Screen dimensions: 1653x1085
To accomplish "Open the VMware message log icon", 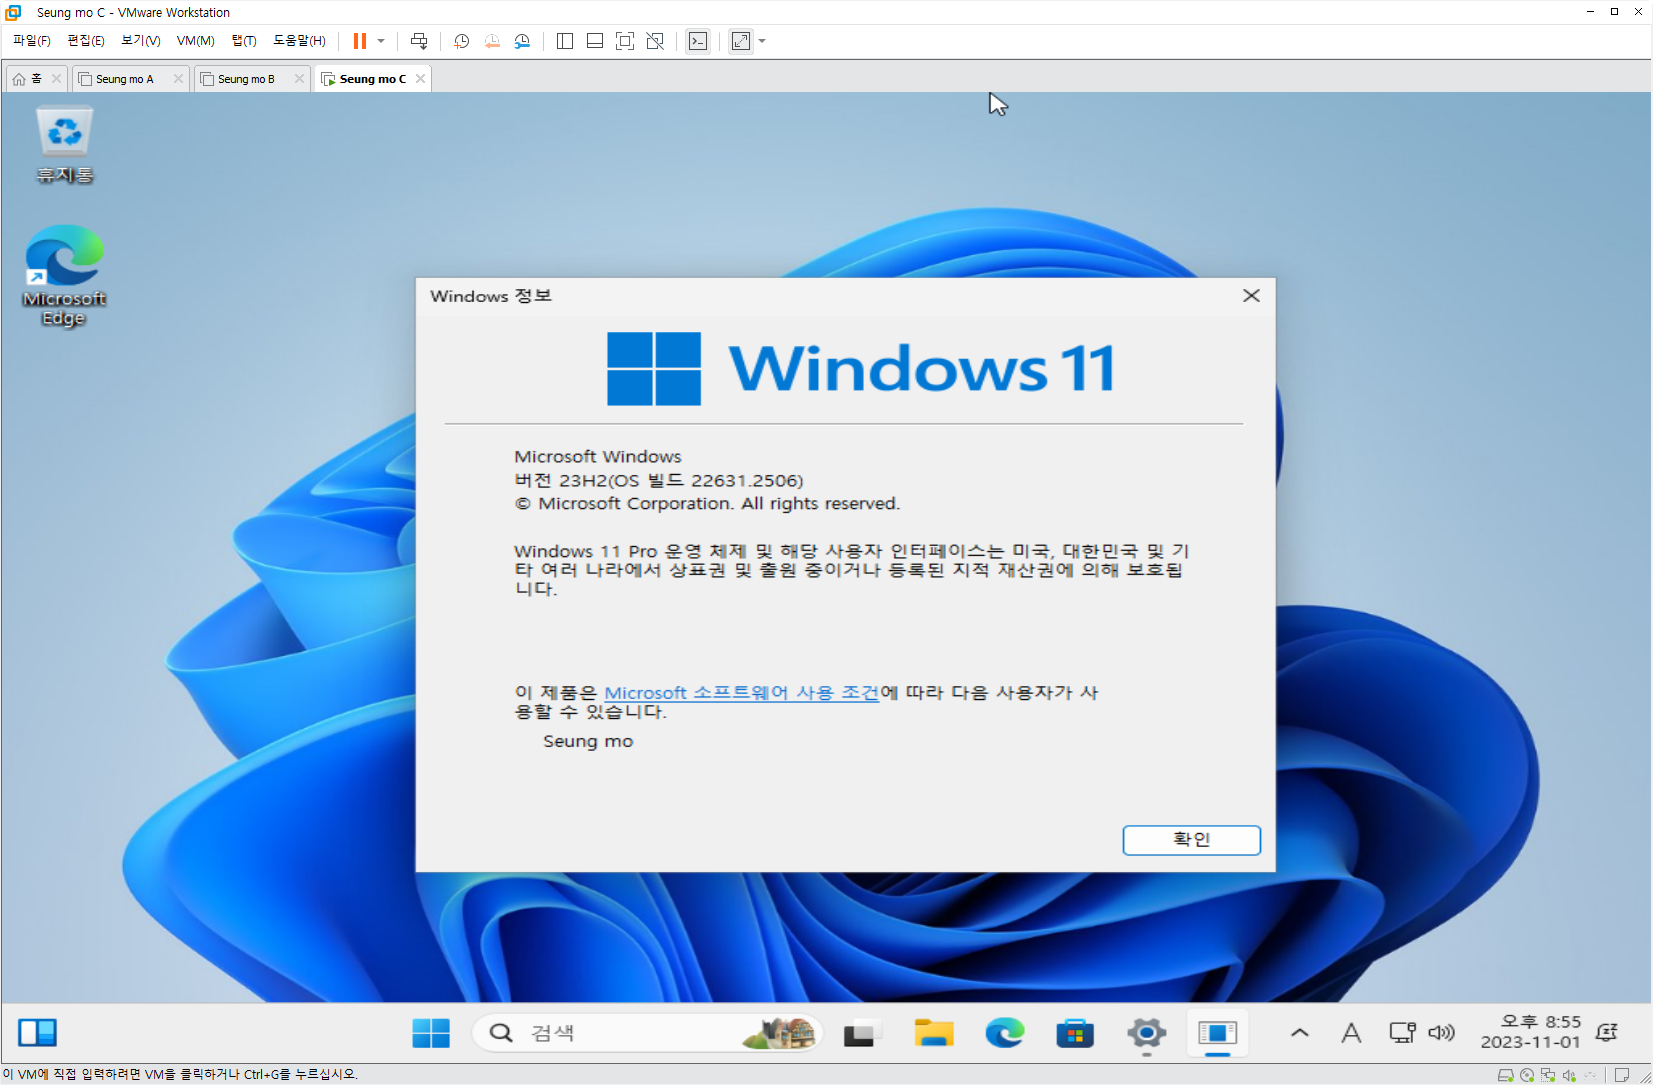I will 1622,1076.
